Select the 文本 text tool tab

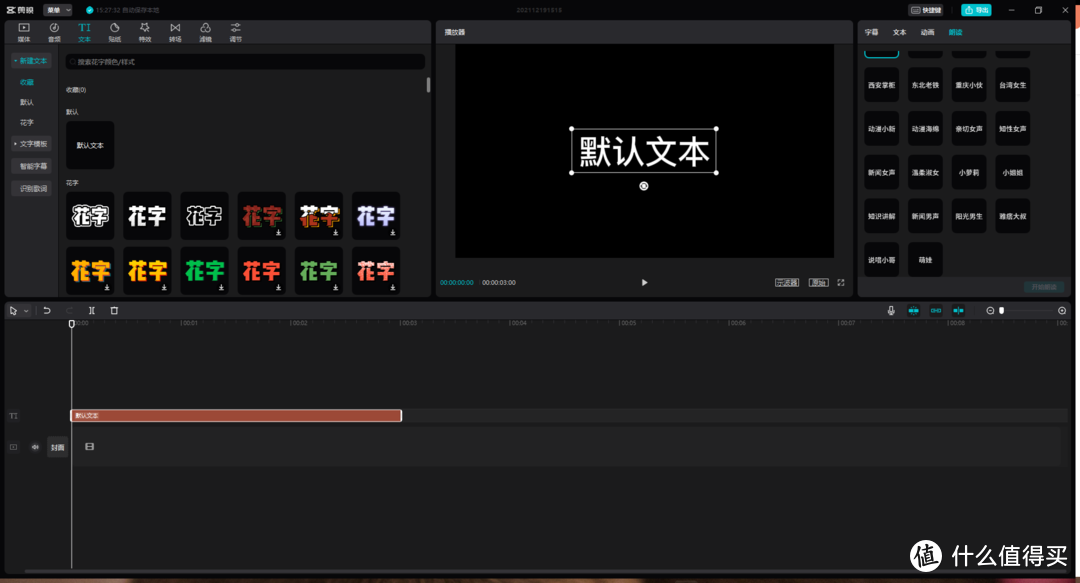(x=84, y=32)
